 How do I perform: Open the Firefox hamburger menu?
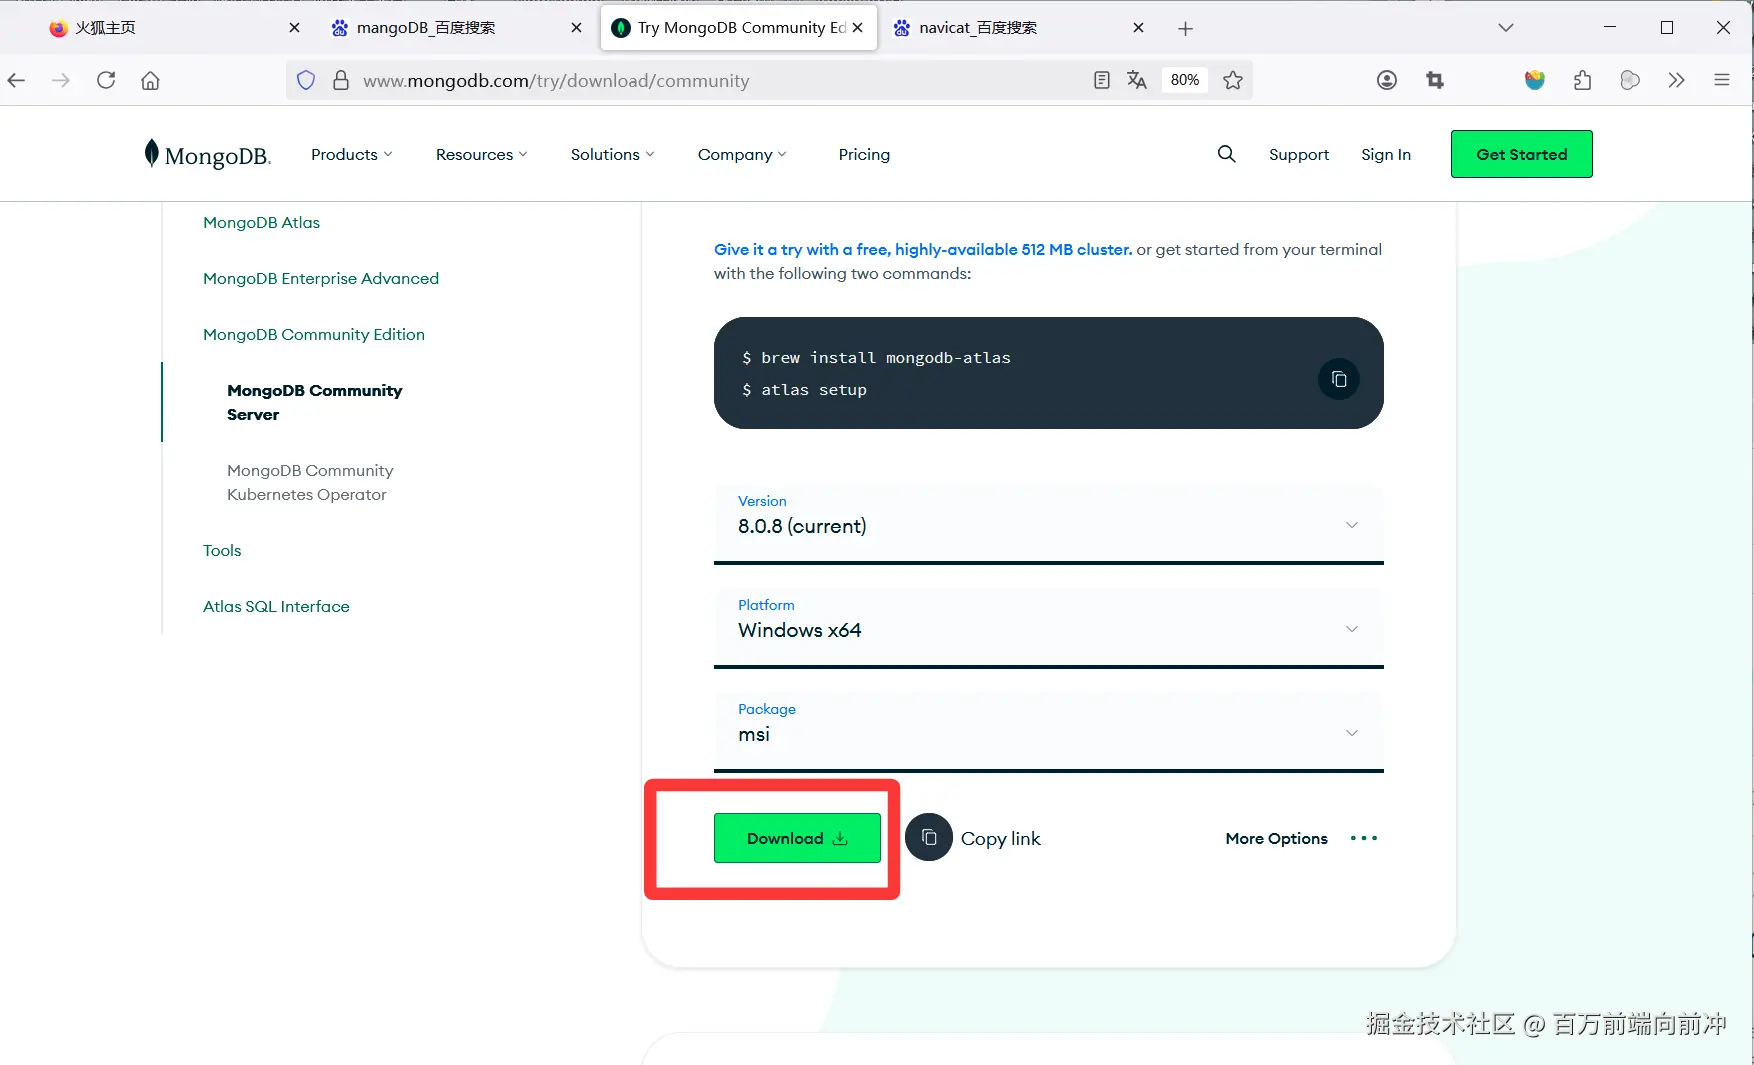1722,81
